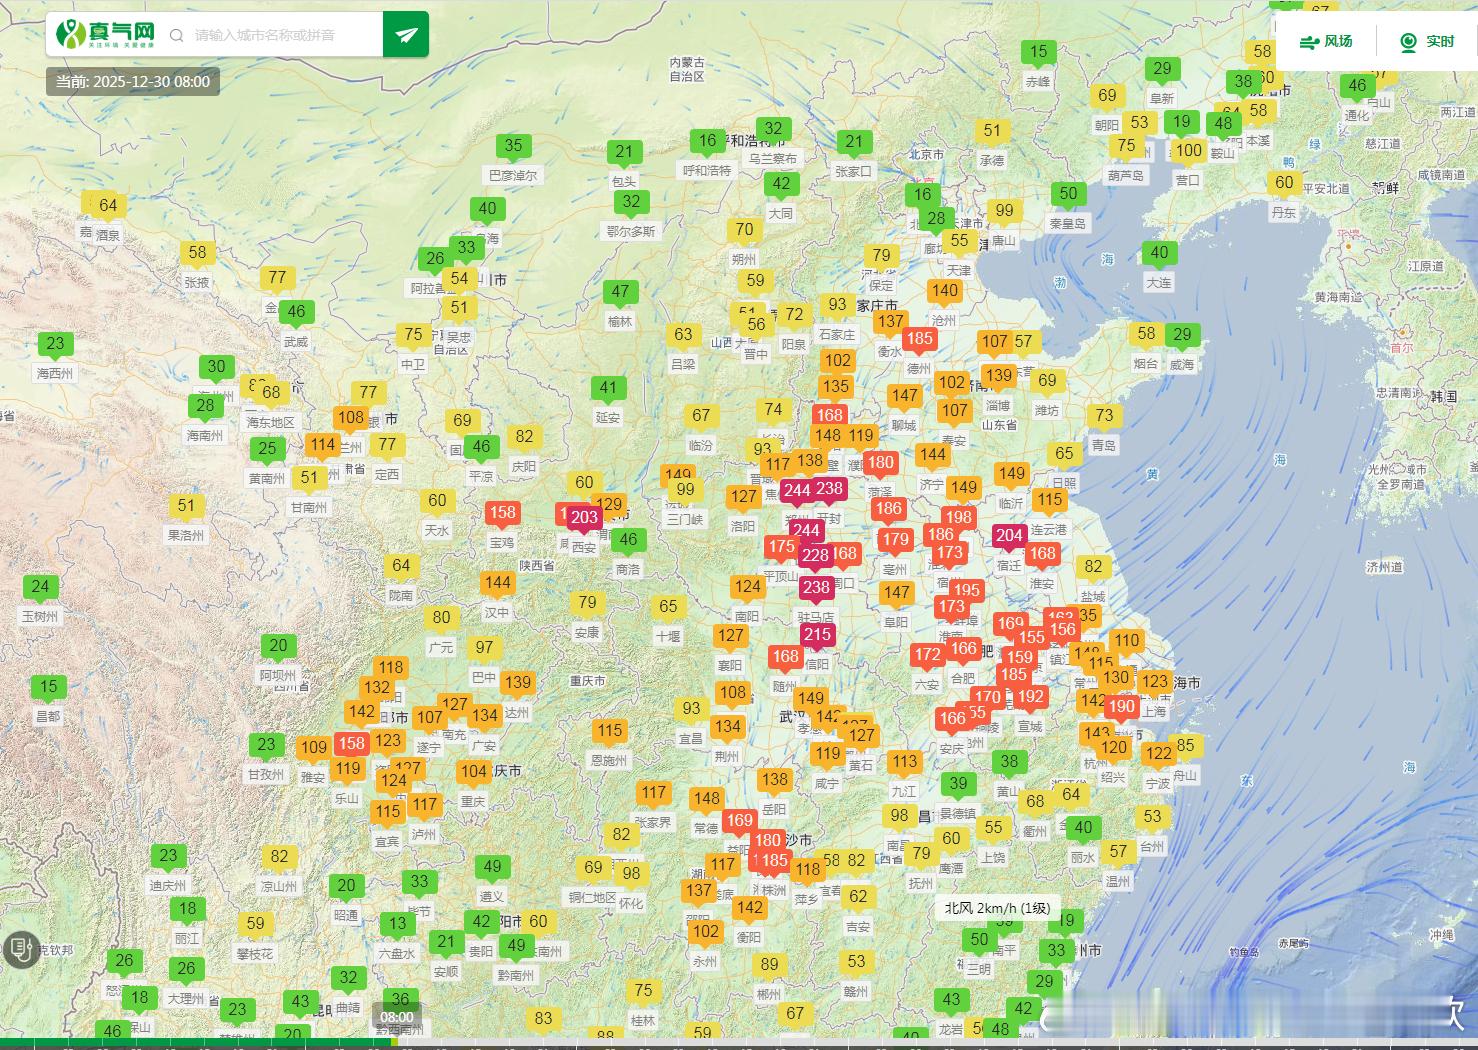This screenshot has height=1050, width=1478.
Task: Click the wind tooltip 北风 2km/h (1级)
Action: (997, 908)
